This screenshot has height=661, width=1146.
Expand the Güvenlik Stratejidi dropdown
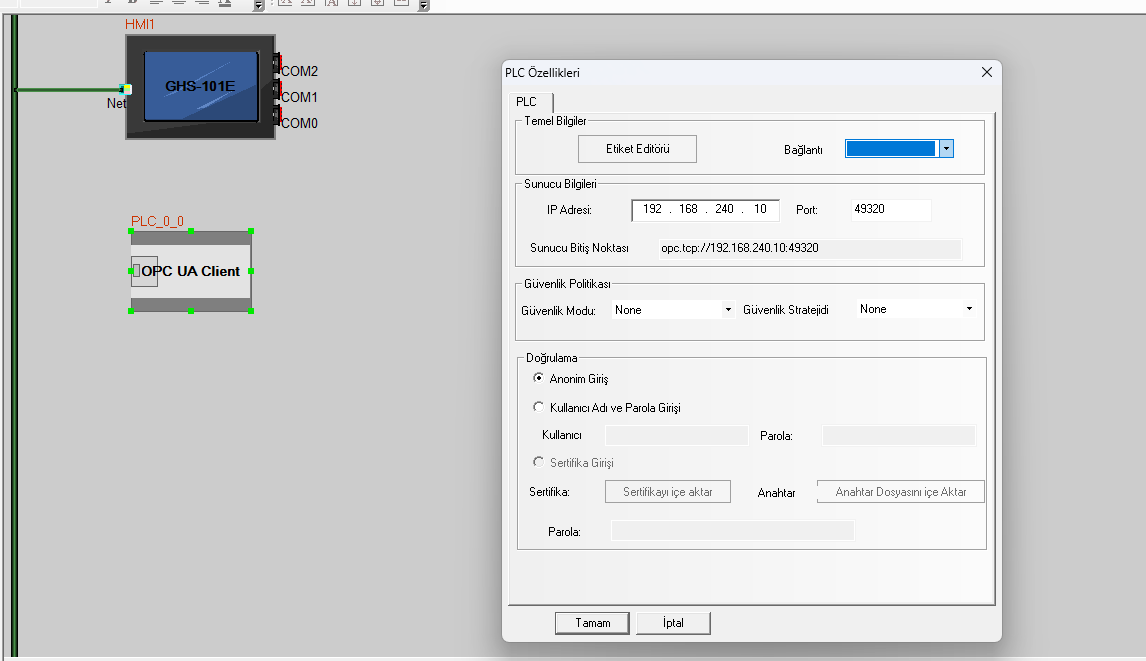click(x=969, y=309)
